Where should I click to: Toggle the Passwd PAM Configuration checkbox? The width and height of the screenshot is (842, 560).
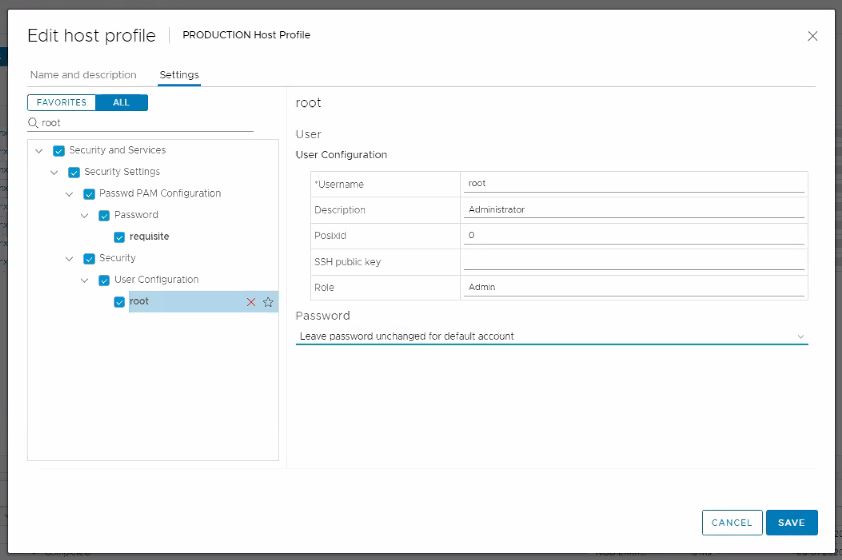(89, 194)
